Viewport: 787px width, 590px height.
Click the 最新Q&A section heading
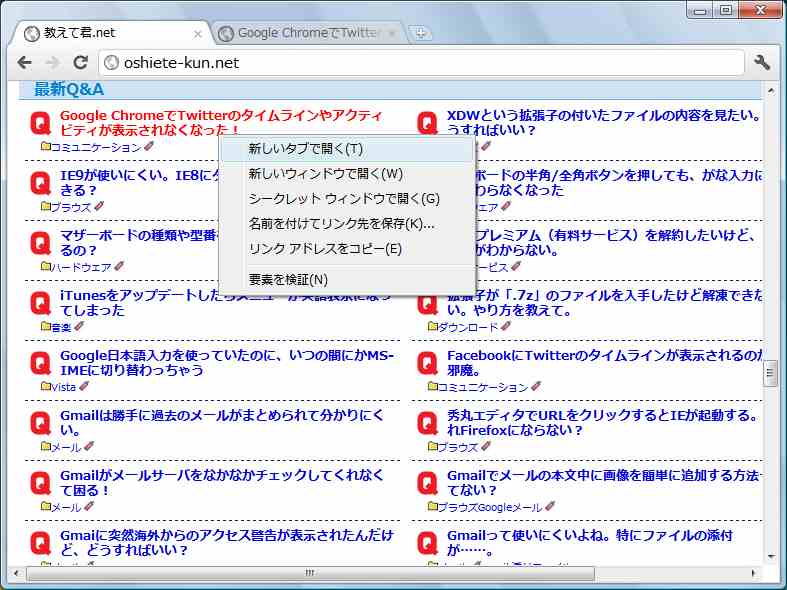tap(69, 89)
